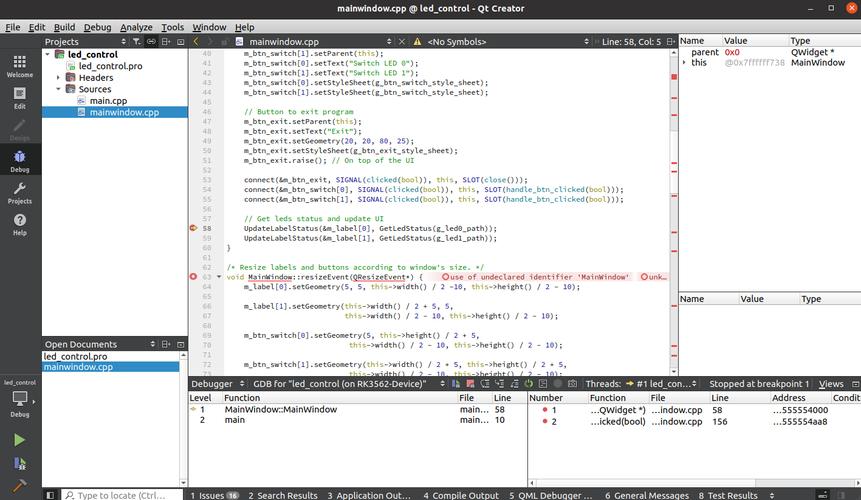
Task: Open the Welcome mode
Action: click(x=20, y=65)
